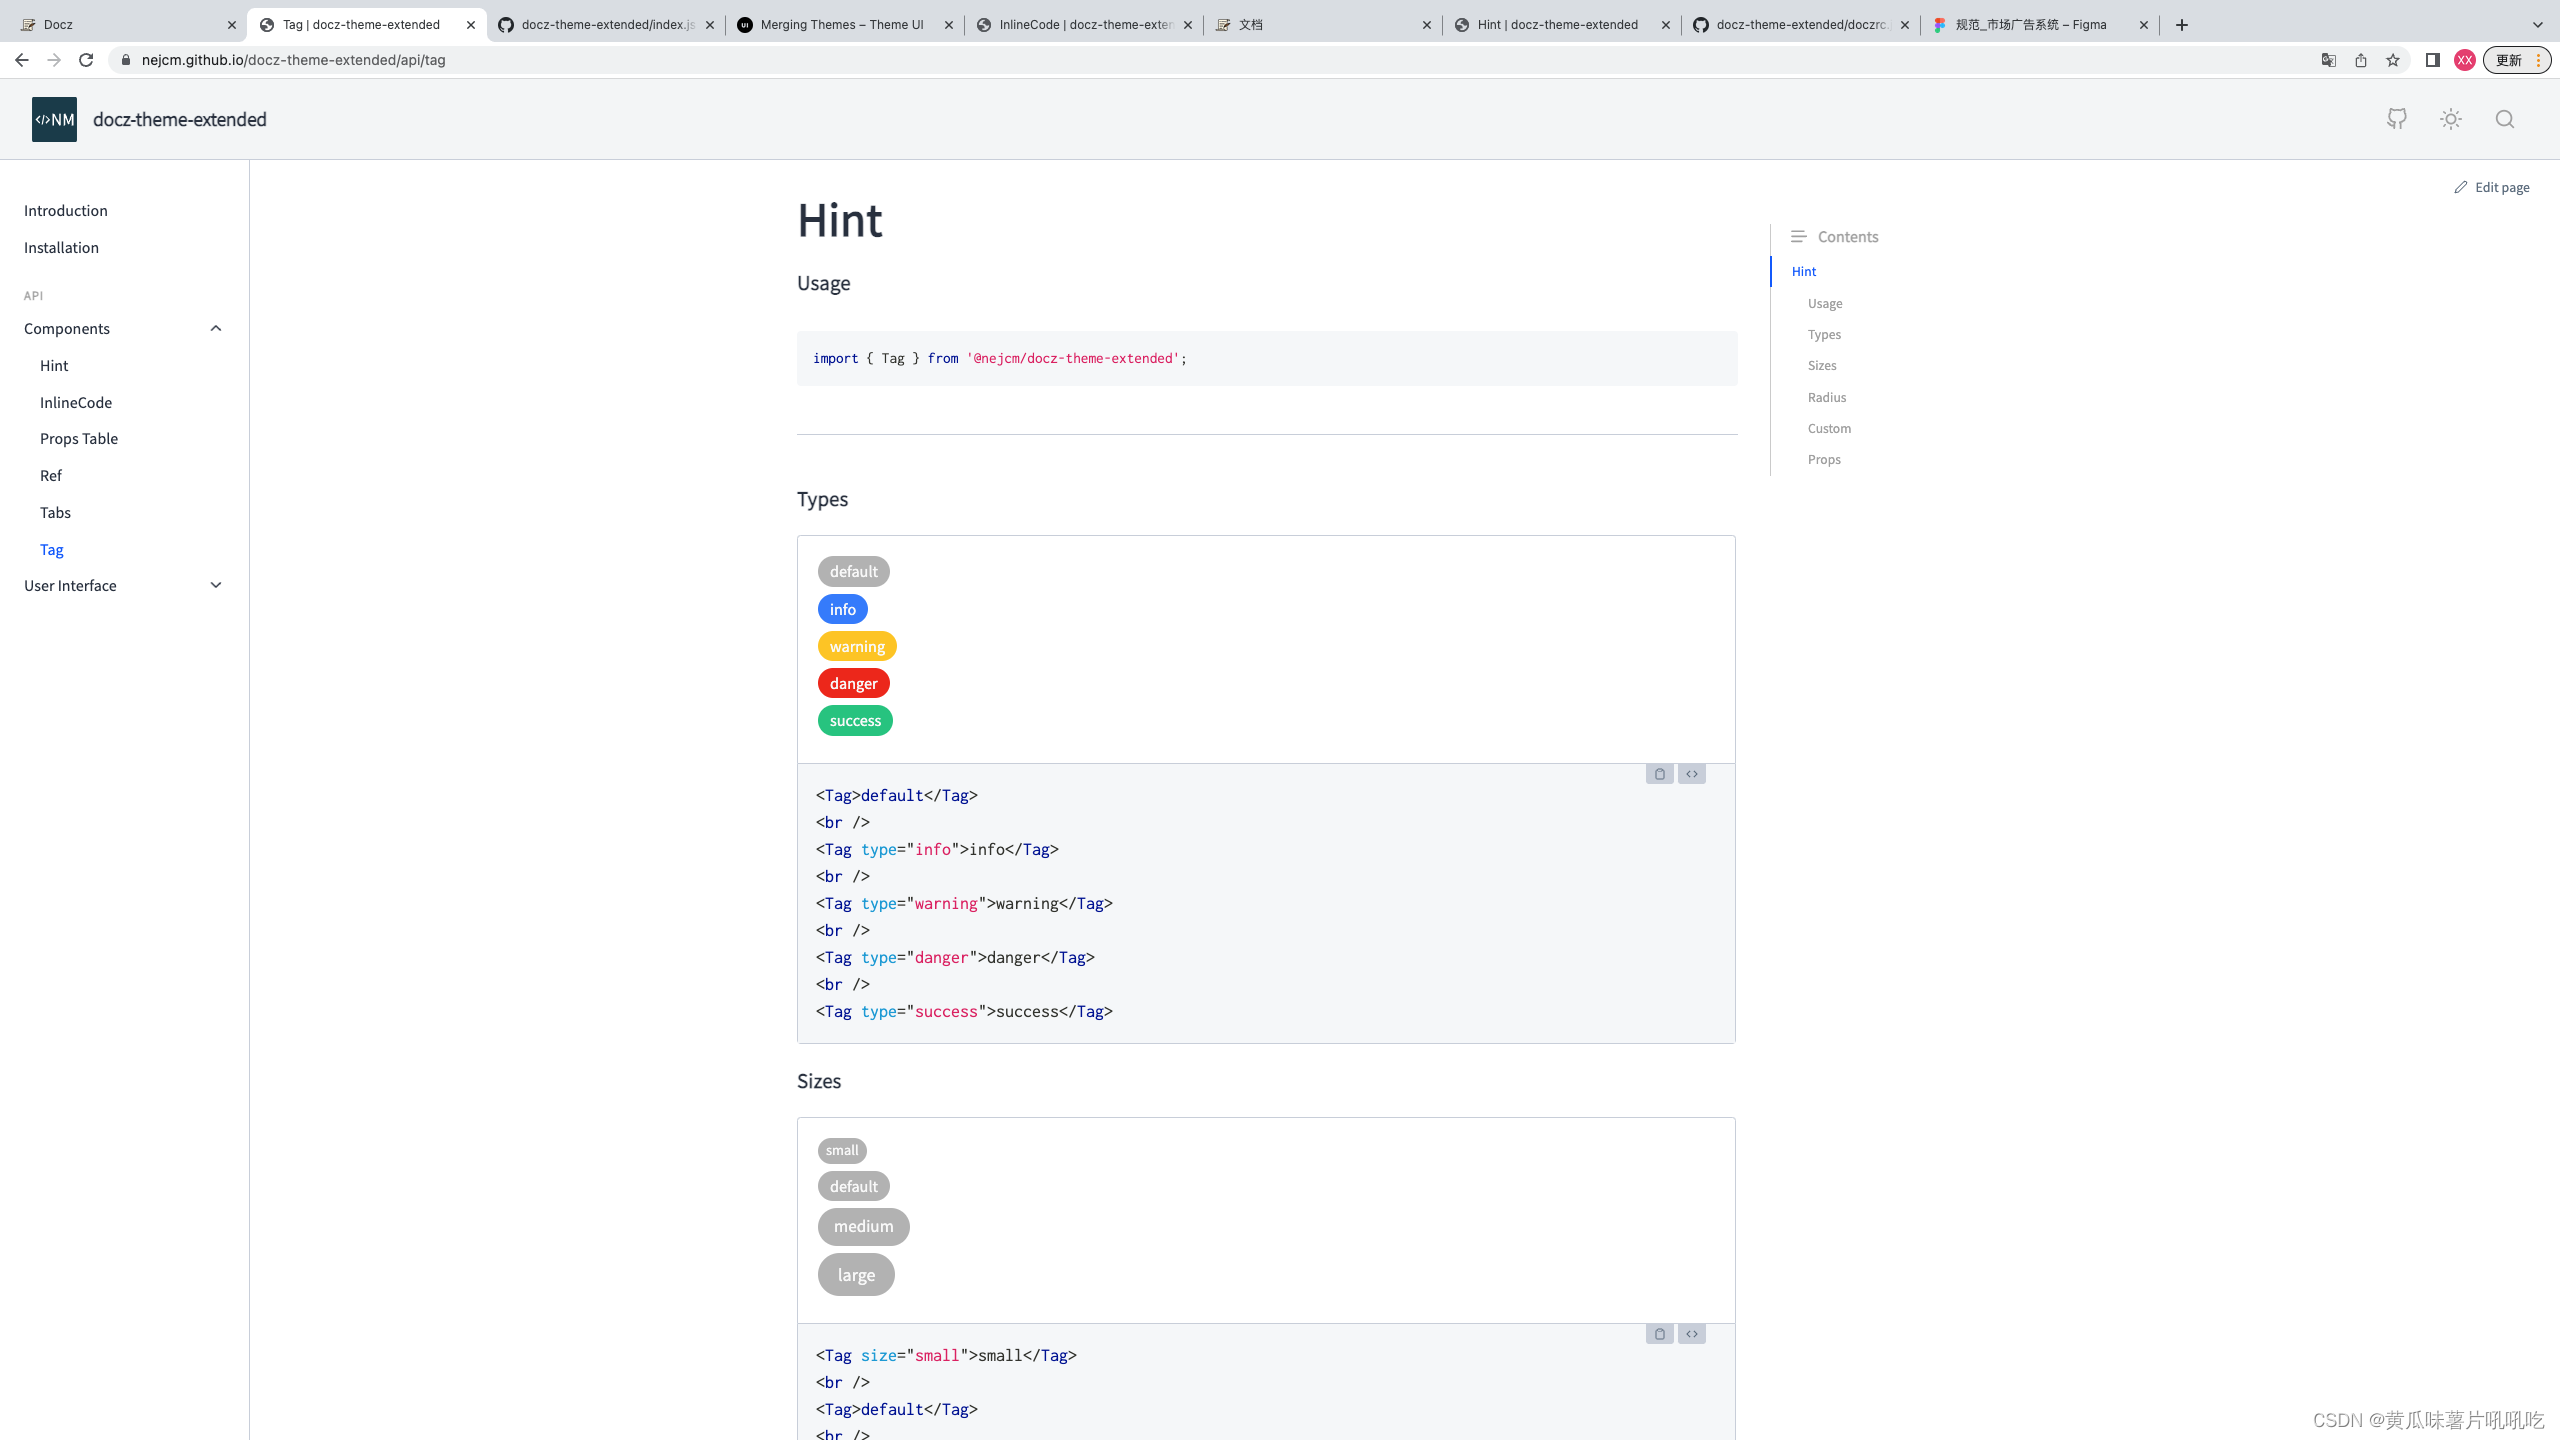This screenshot has height=1440, width=2560.
Task: Toggle the Types playground code view icon
Action: coord(1691,774)
